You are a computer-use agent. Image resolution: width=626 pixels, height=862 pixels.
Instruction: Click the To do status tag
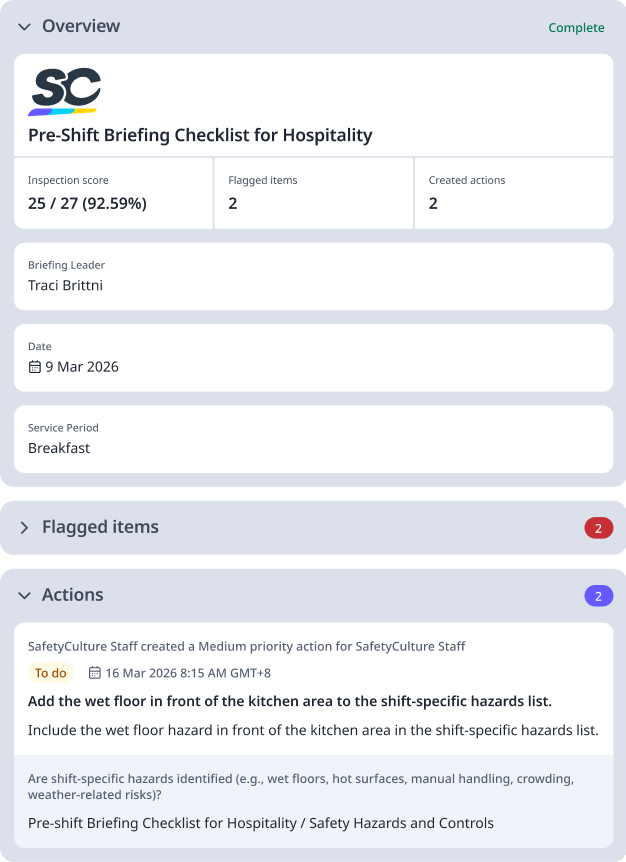(x=50, y=673)
